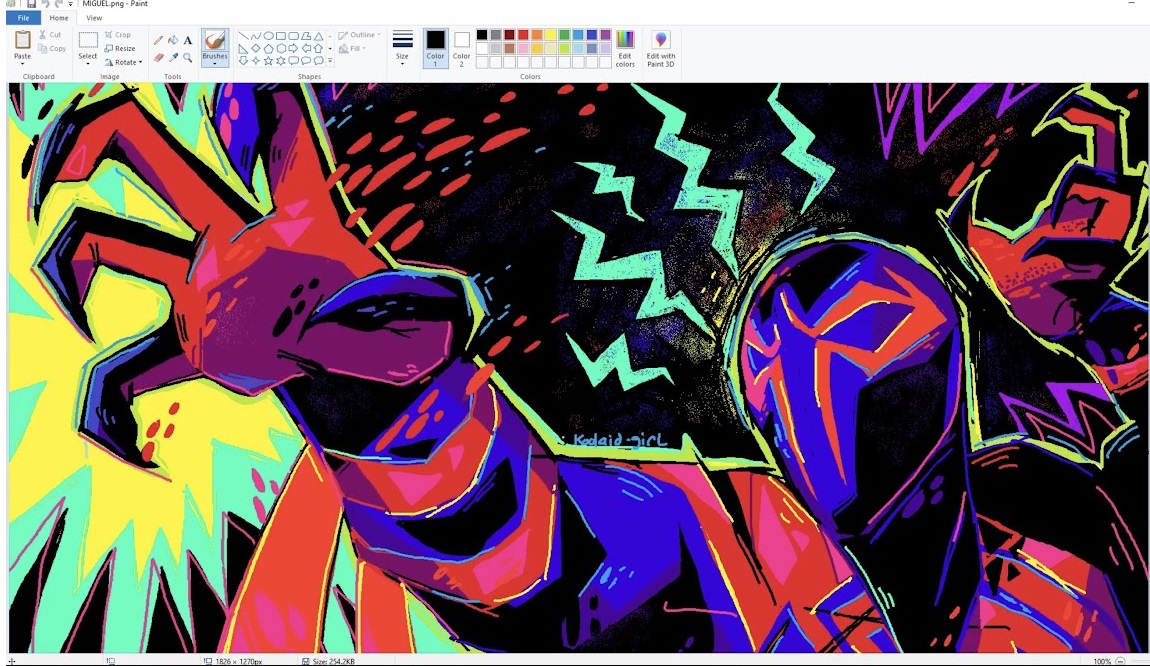Pick the yellow palette swatch
The image size is (1150, 666).
point(551,34)
